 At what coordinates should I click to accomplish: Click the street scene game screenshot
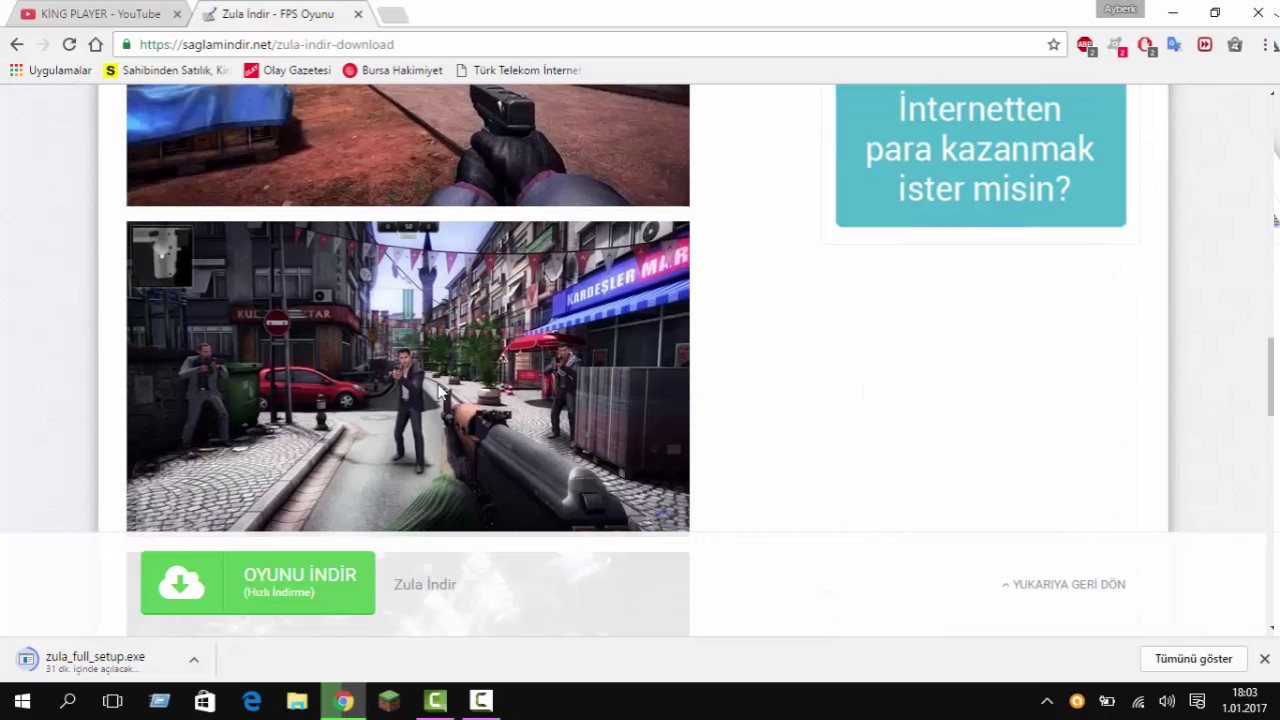408,376
